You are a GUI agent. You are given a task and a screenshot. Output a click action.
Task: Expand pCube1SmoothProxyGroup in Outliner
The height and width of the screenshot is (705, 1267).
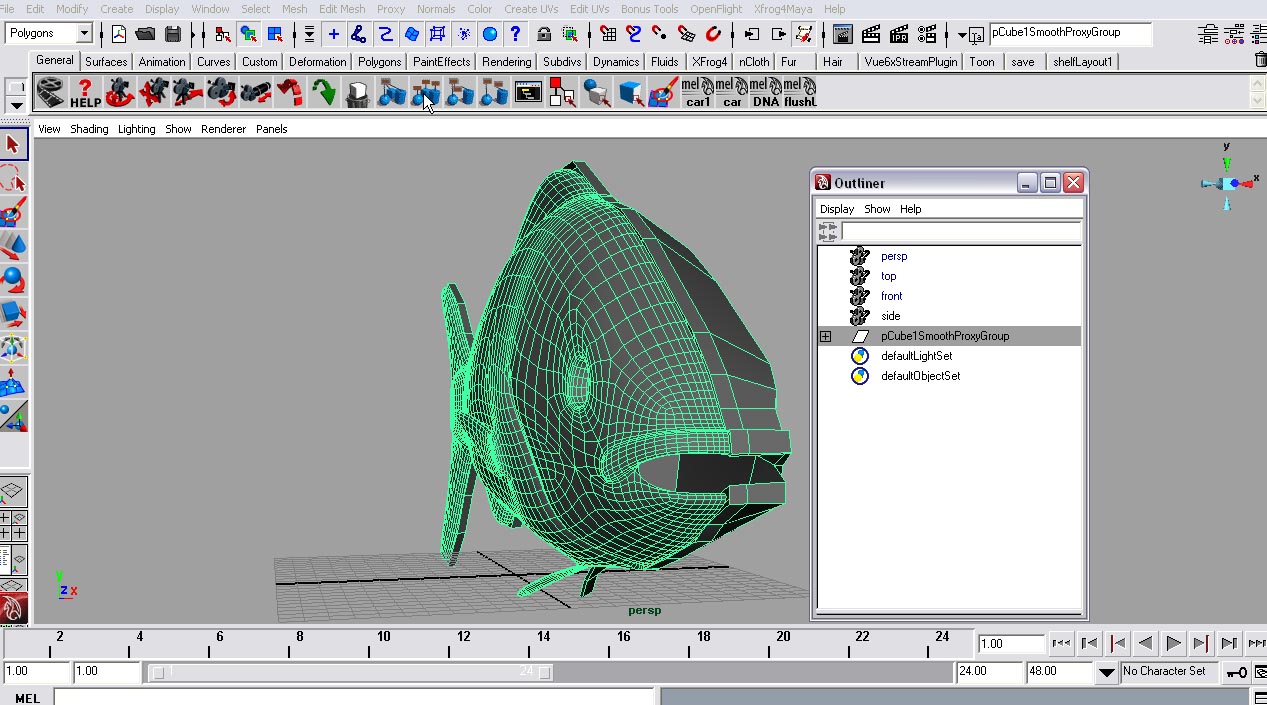(825, 336)
